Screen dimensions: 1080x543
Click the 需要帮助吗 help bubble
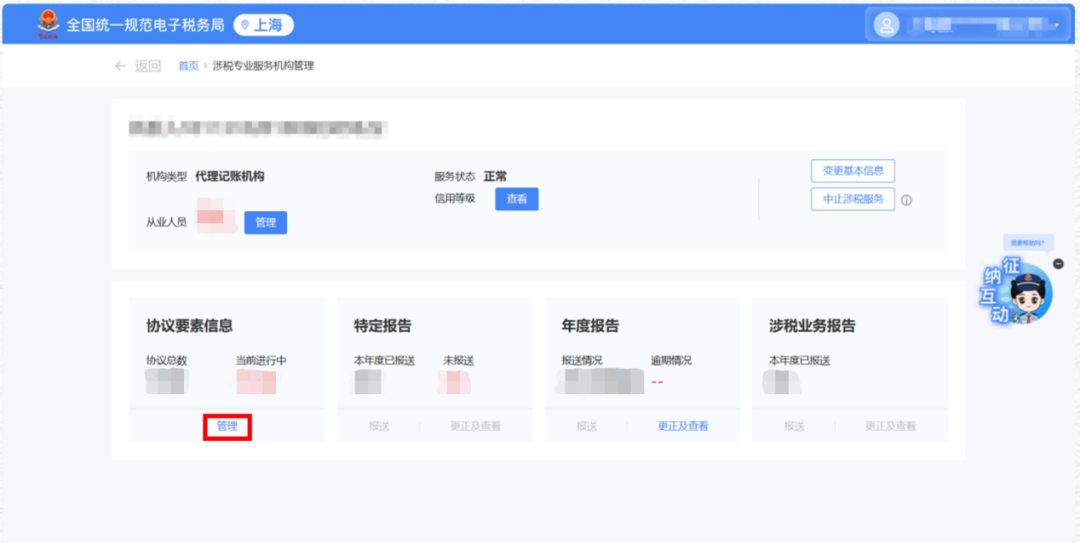(1028, 243)
